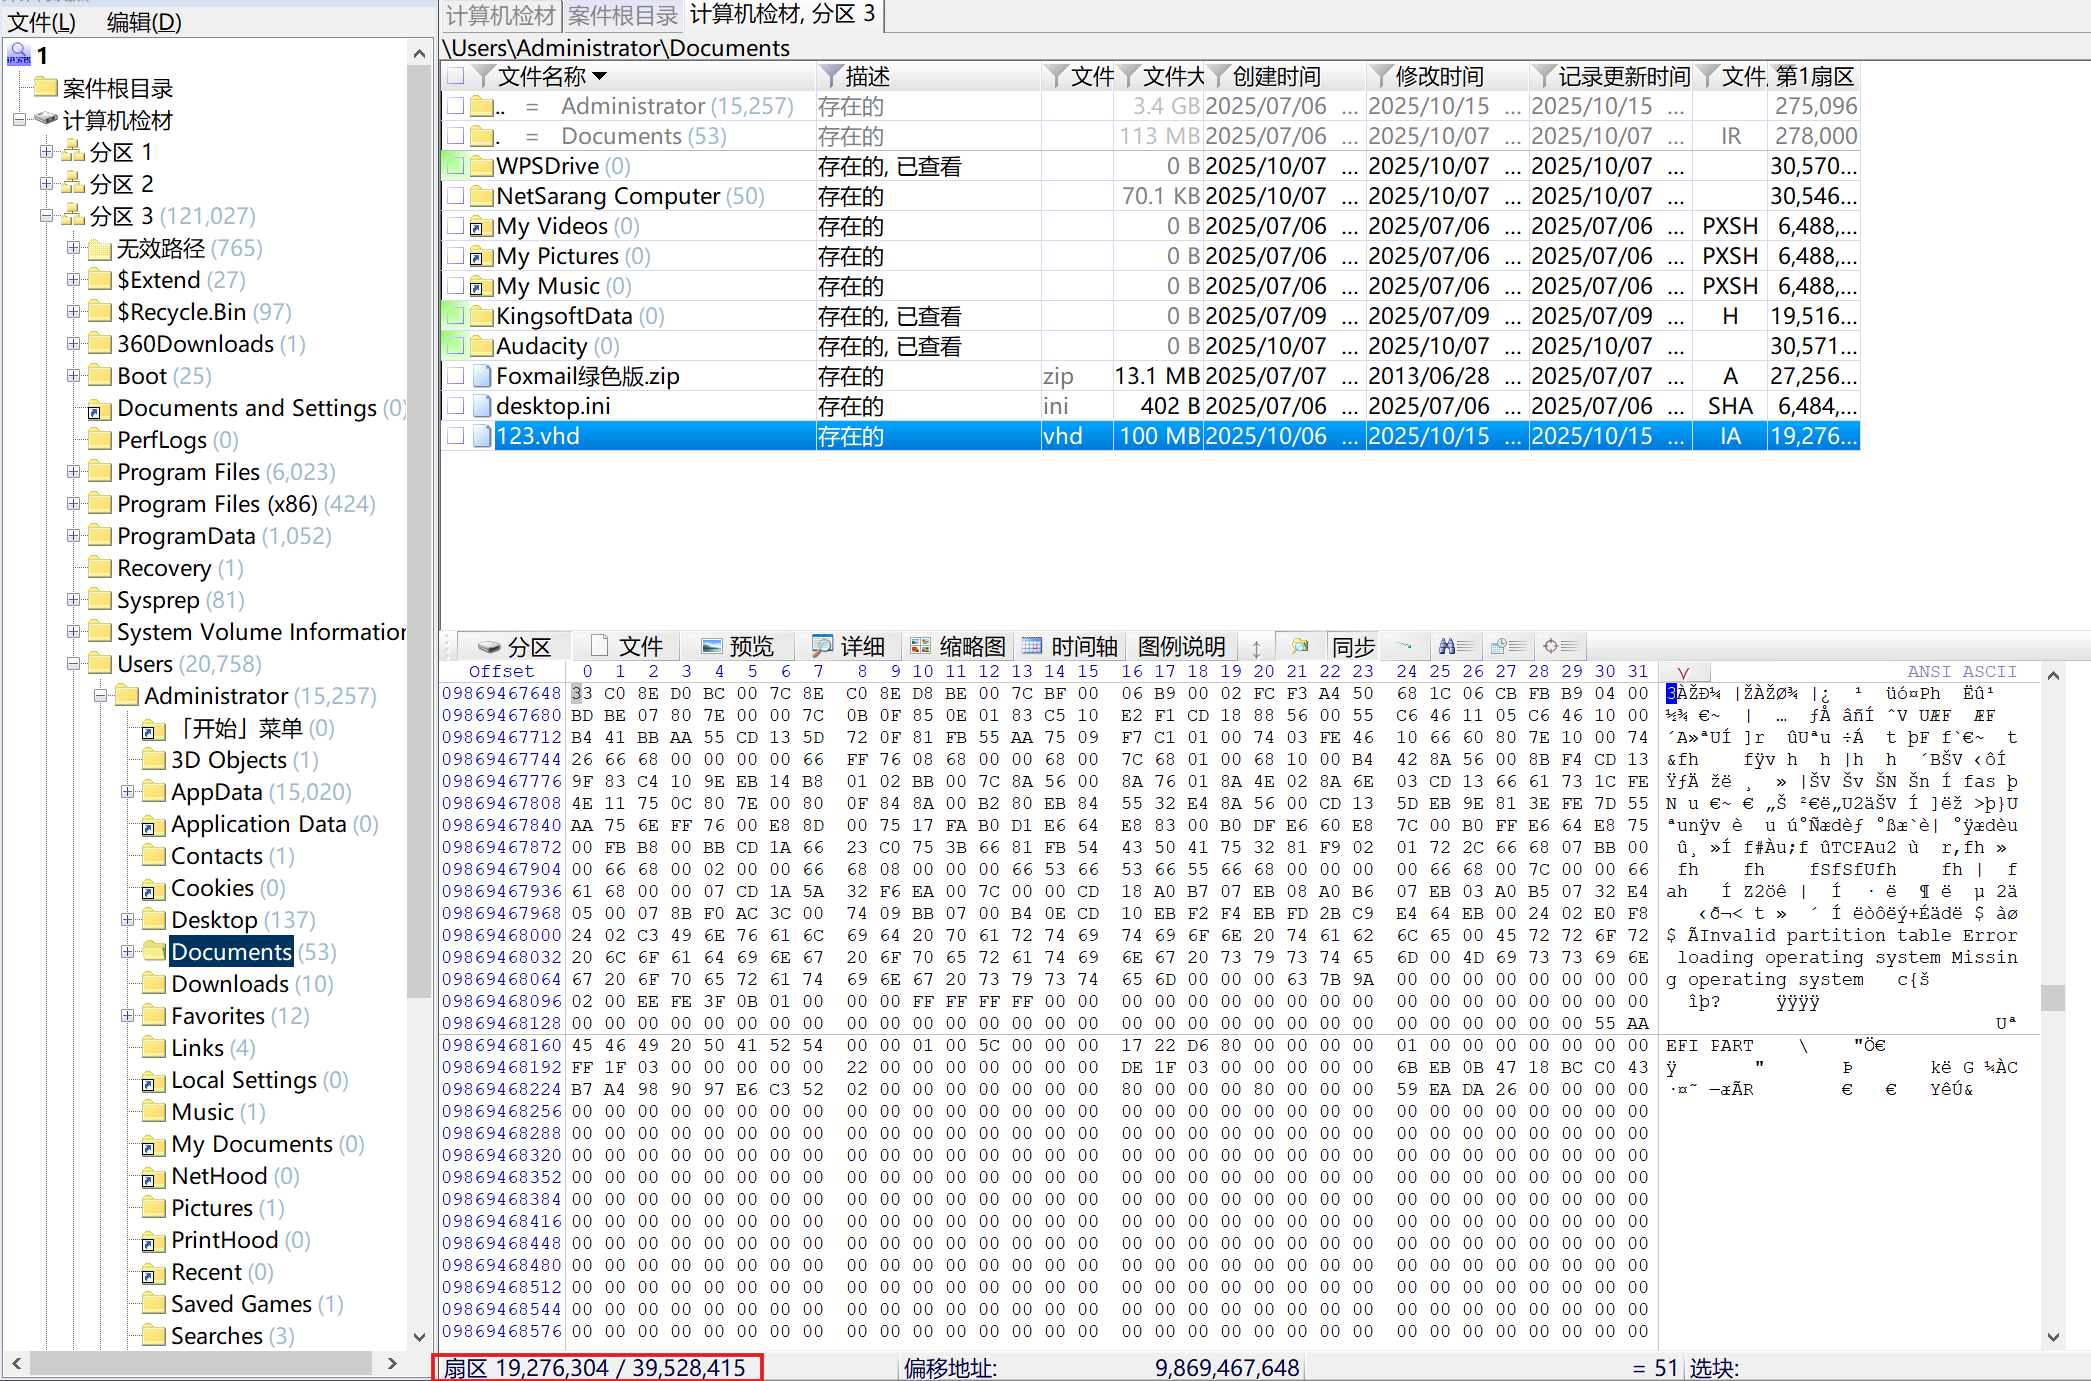Click the filter funnel on 文件名称 column
The image size is (2091, 1381).
pyautogui.click(x=484, y=76)
